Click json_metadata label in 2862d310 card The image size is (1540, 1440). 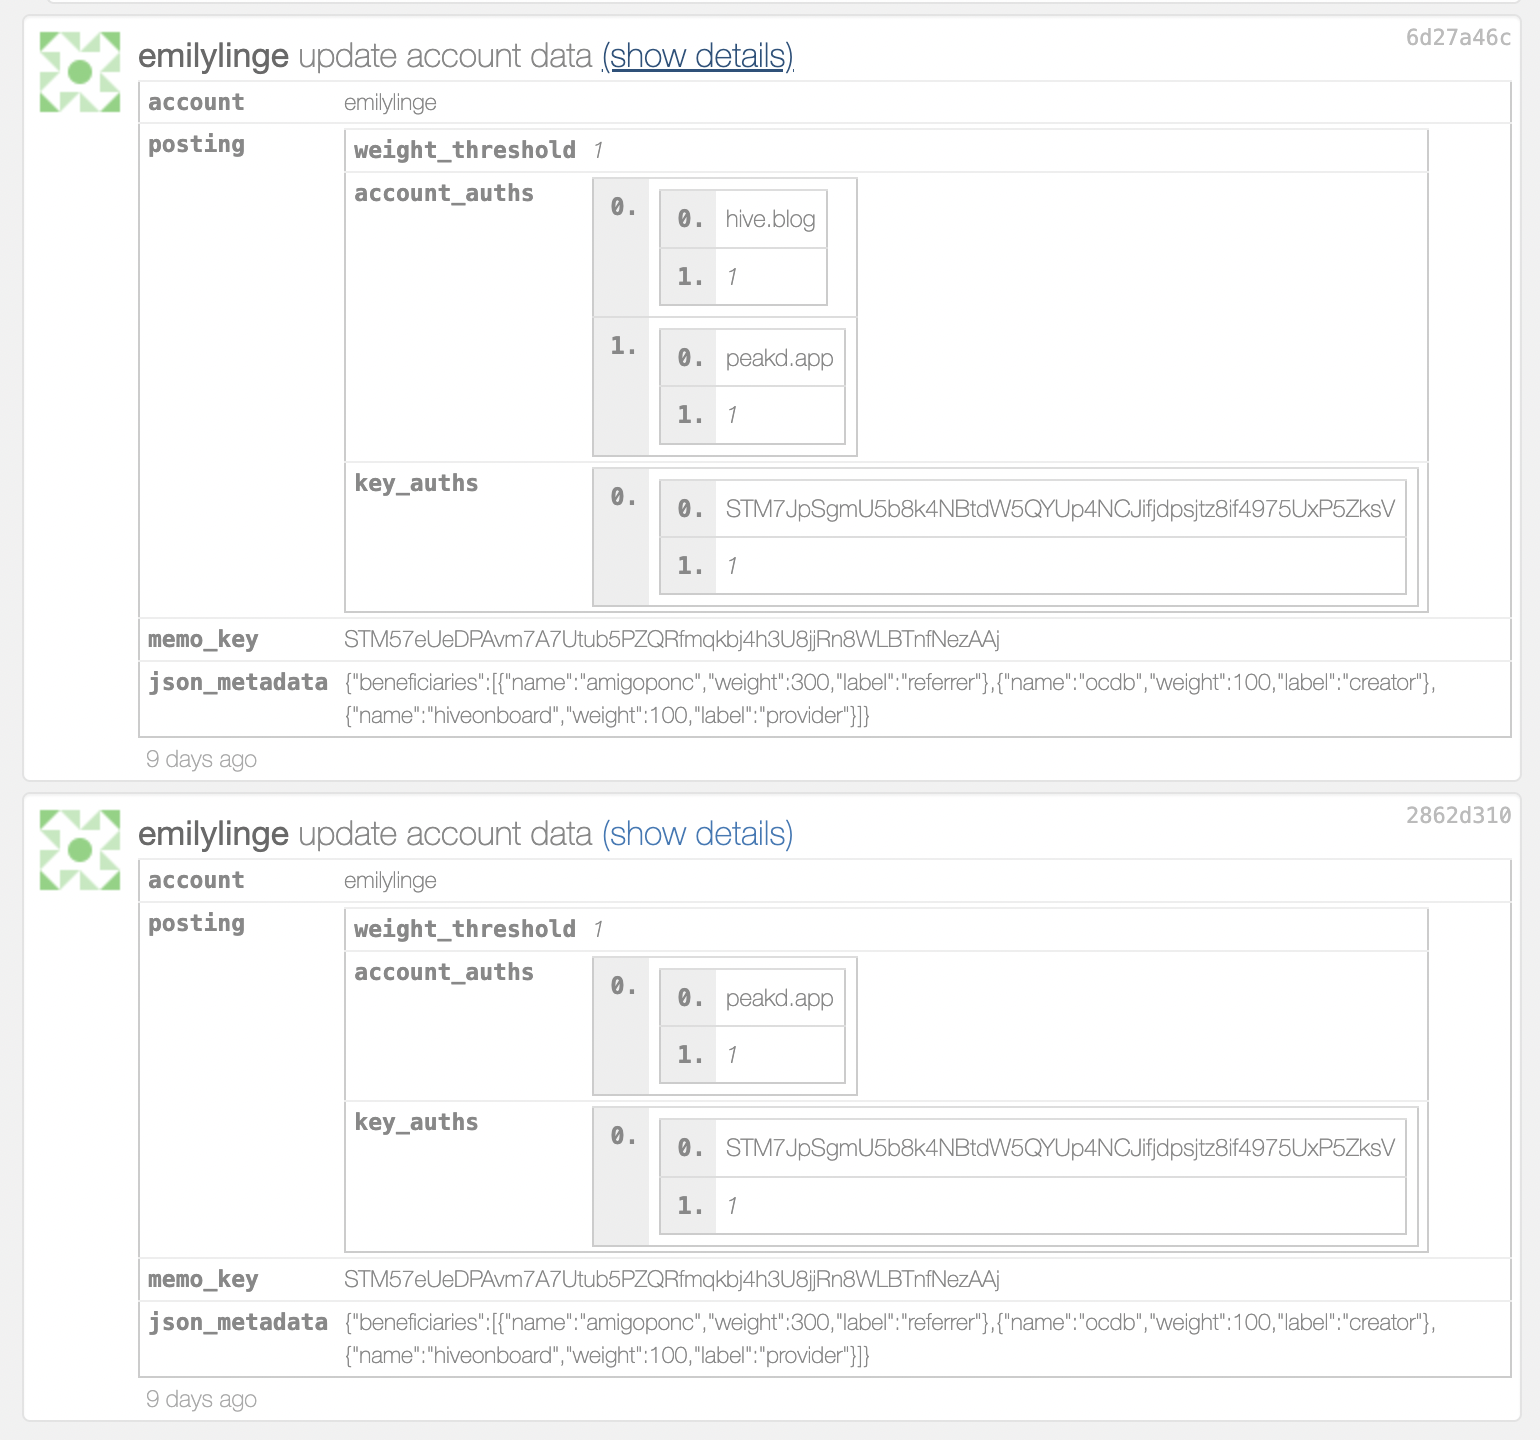238,1322
